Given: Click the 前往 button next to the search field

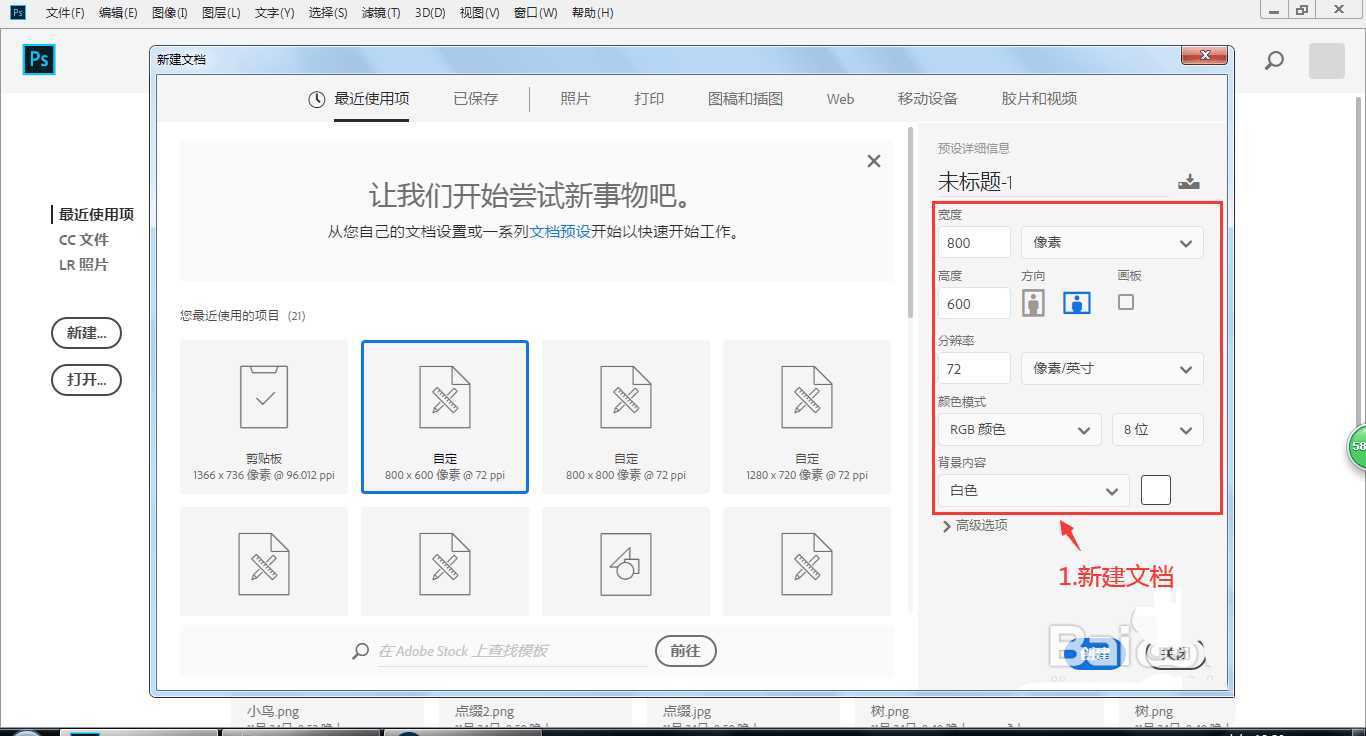Looking at the screenshot, I should tap(685, 651).
